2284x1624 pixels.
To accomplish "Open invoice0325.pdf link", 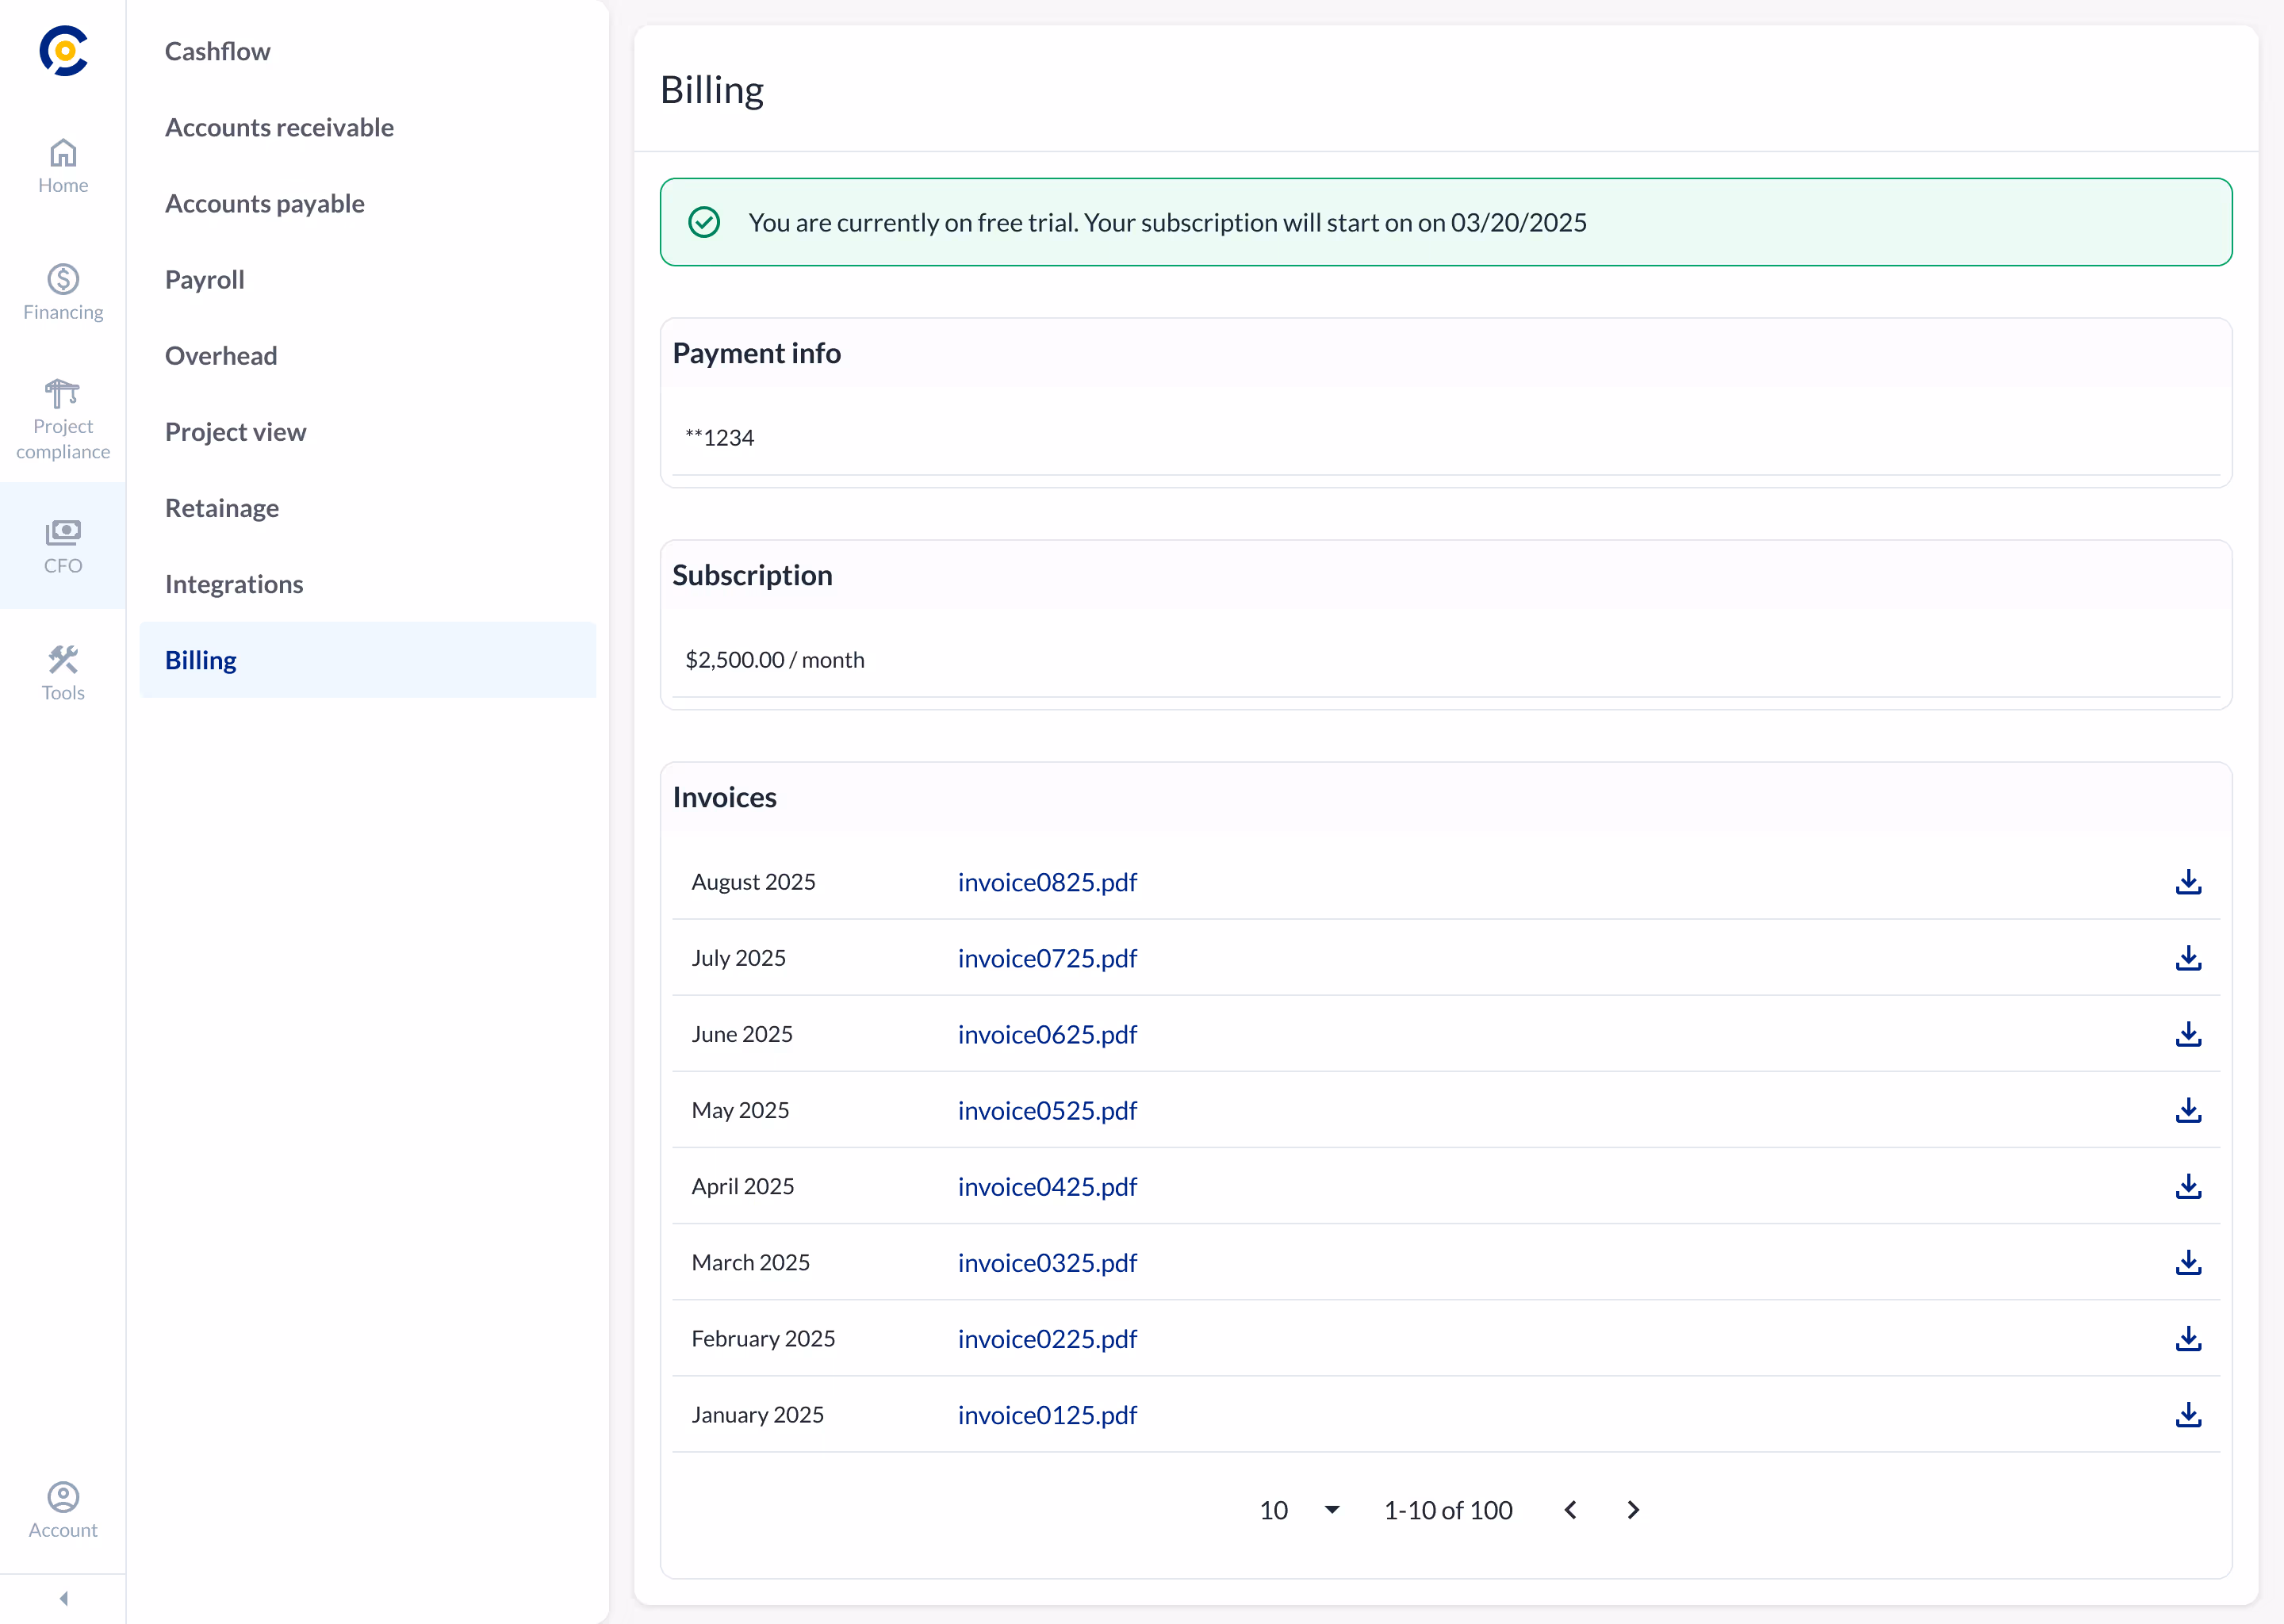I will 1047,1262.
